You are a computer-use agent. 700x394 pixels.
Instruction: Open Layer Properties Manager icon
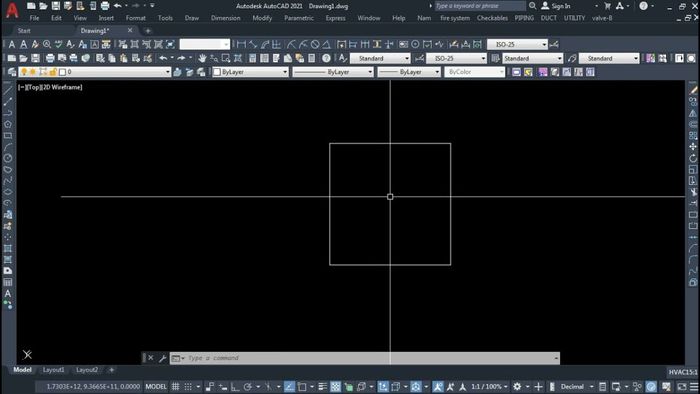(12, 72)
